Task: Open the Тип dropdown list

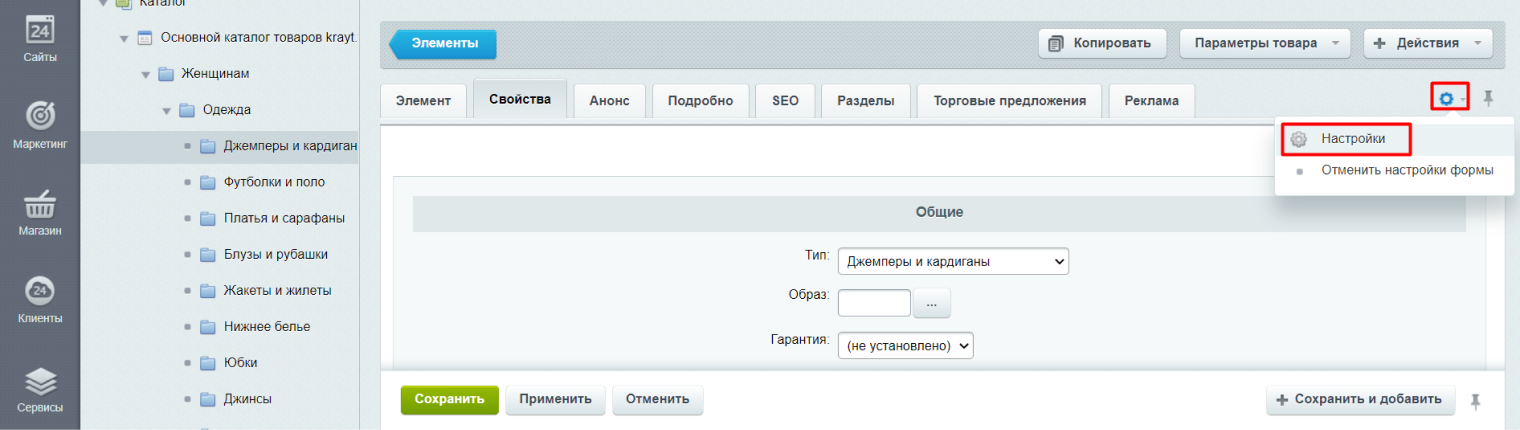Action: coord(952,262)
